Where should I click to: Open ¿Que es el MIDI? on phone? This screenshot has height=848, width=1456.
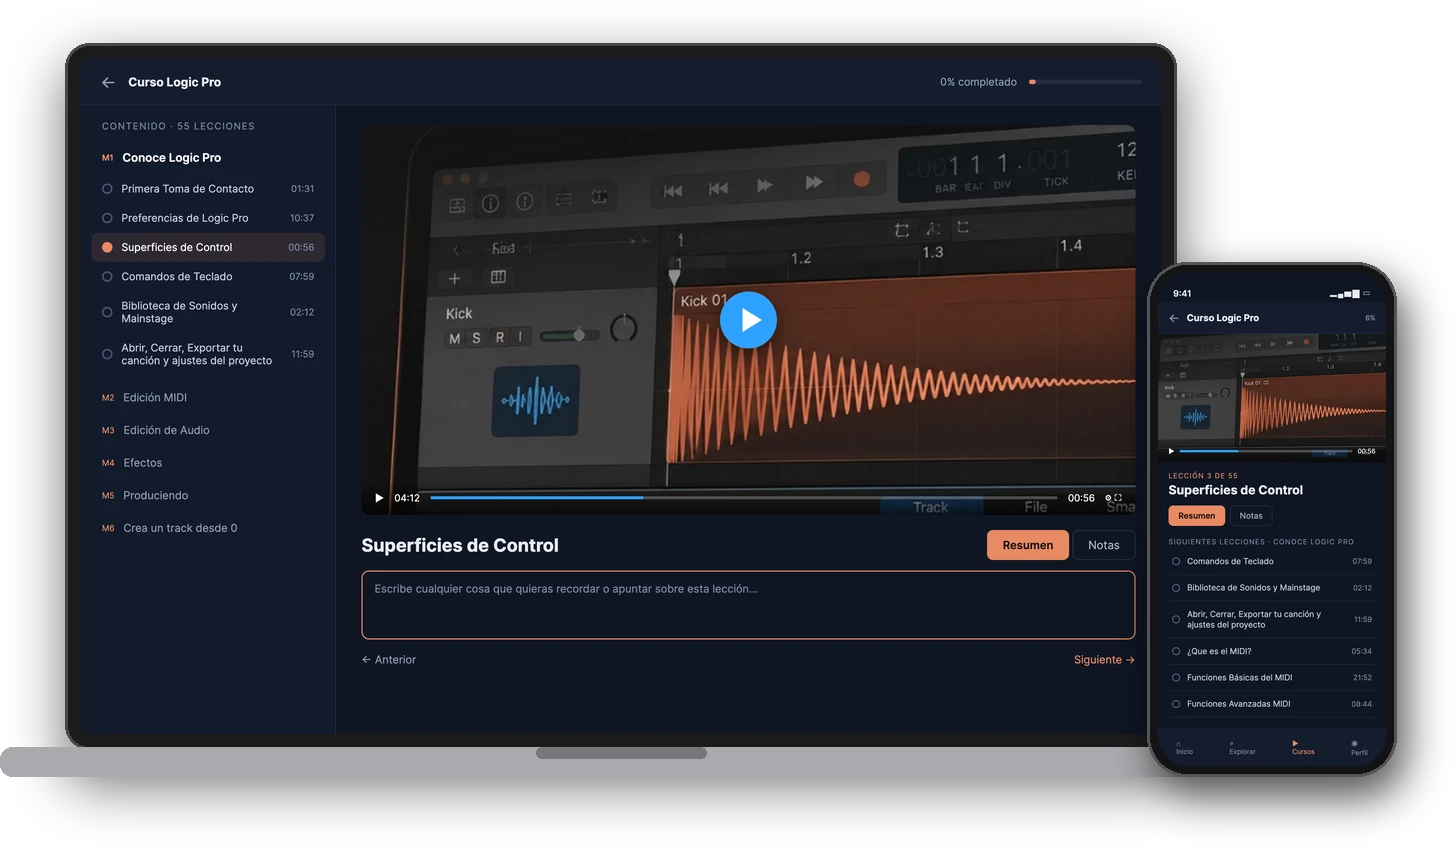[1272, 651]
